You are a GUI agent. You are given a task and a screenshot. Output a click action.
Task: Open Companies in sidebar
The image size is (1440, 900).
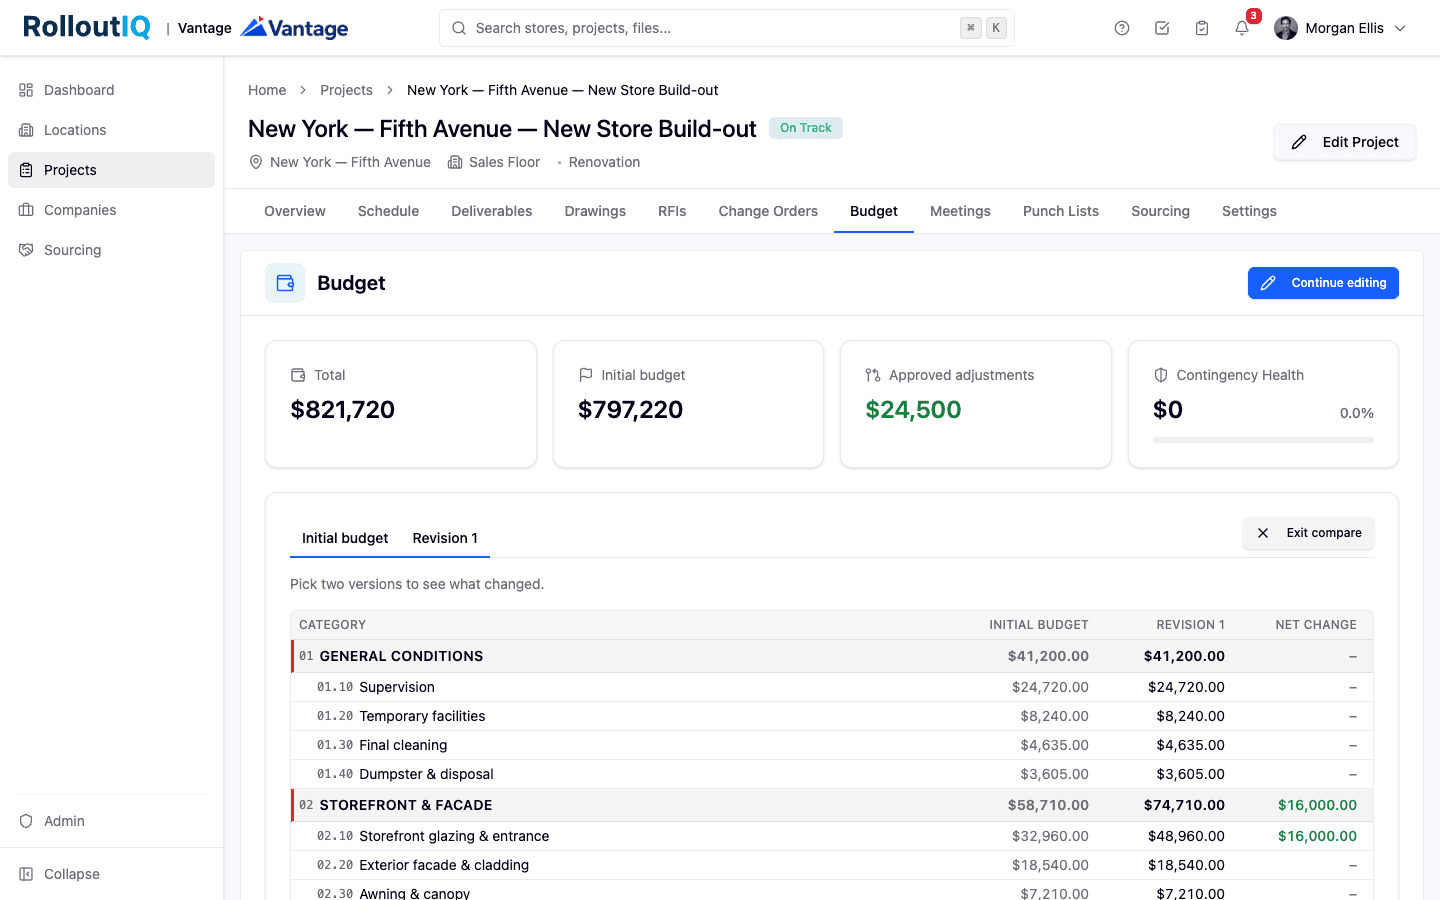point(111,210)
